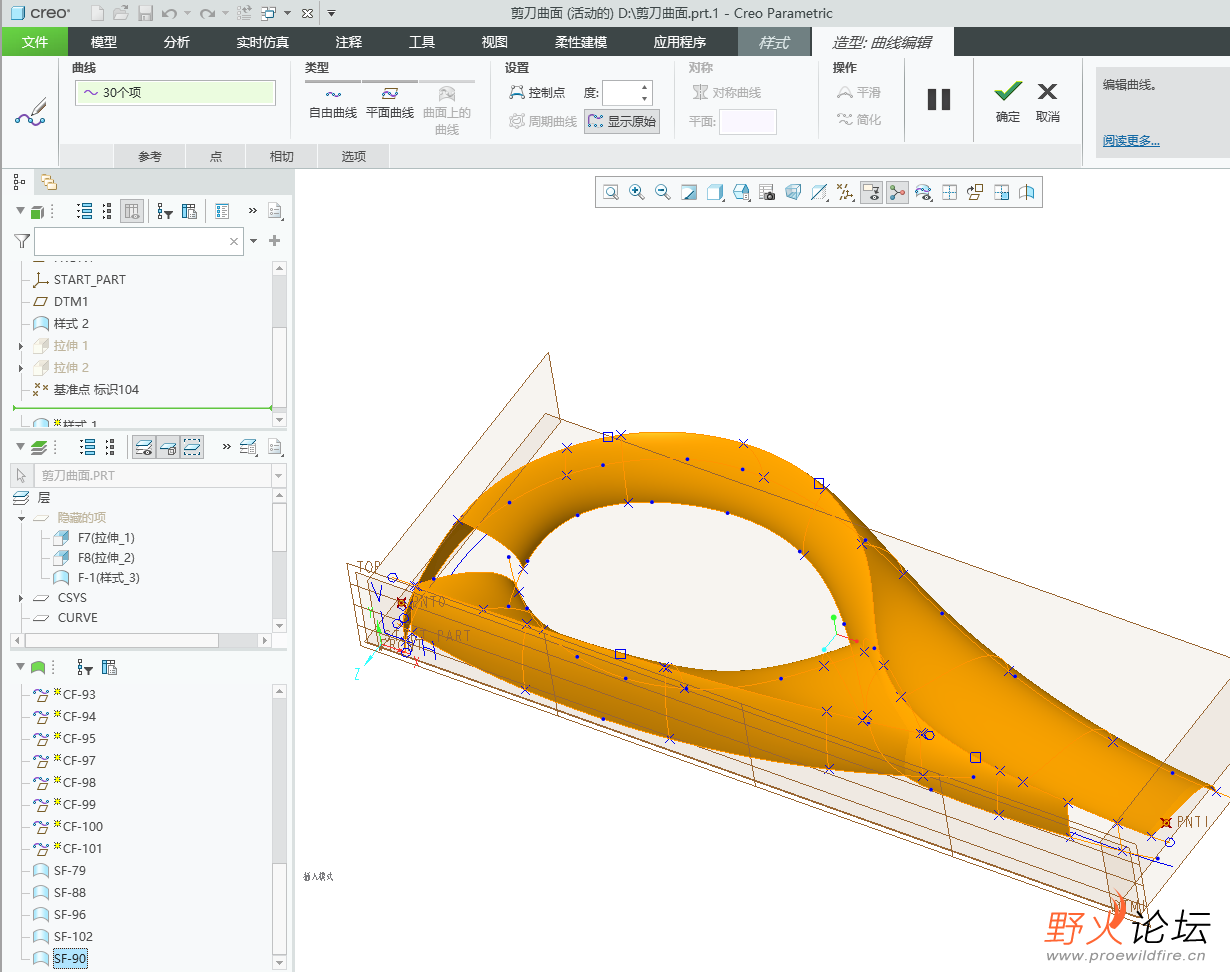Click the Repaint icon in graphics toolbar
The image size is (1230, 972).
[688, 192]
